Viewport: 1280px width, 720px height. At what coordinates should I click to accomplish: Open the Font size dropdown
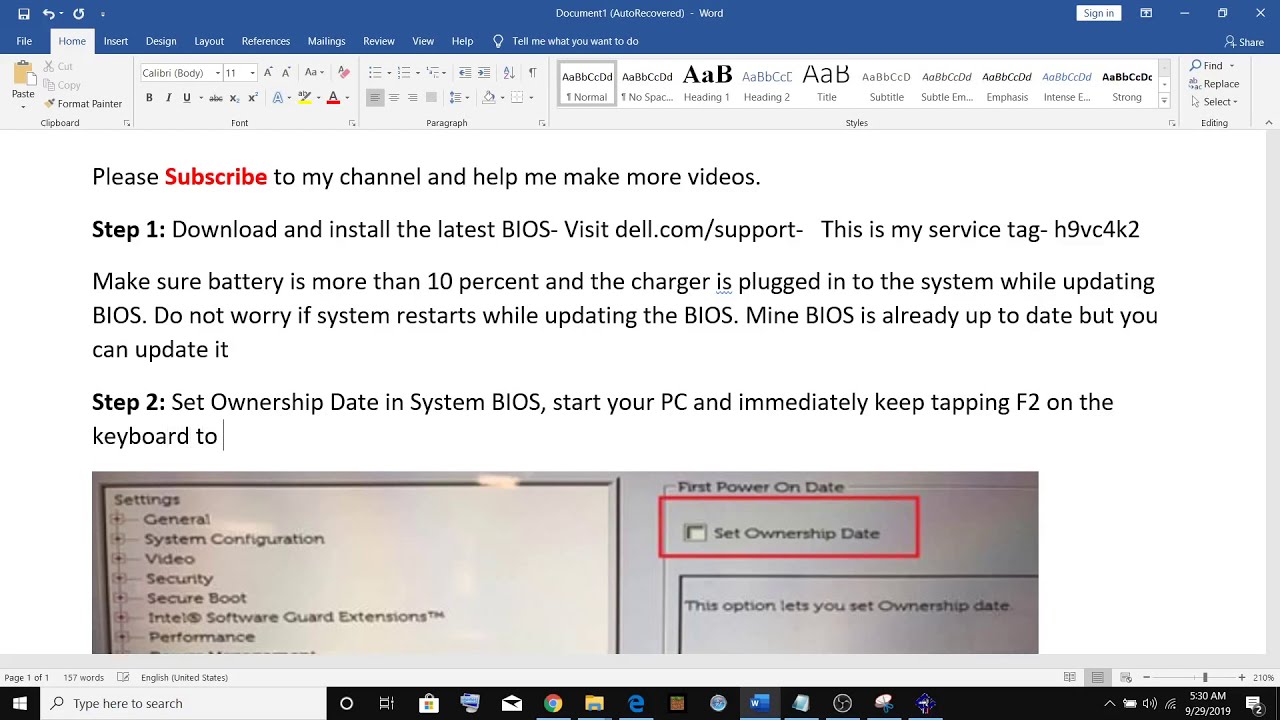tap(252, 73)
